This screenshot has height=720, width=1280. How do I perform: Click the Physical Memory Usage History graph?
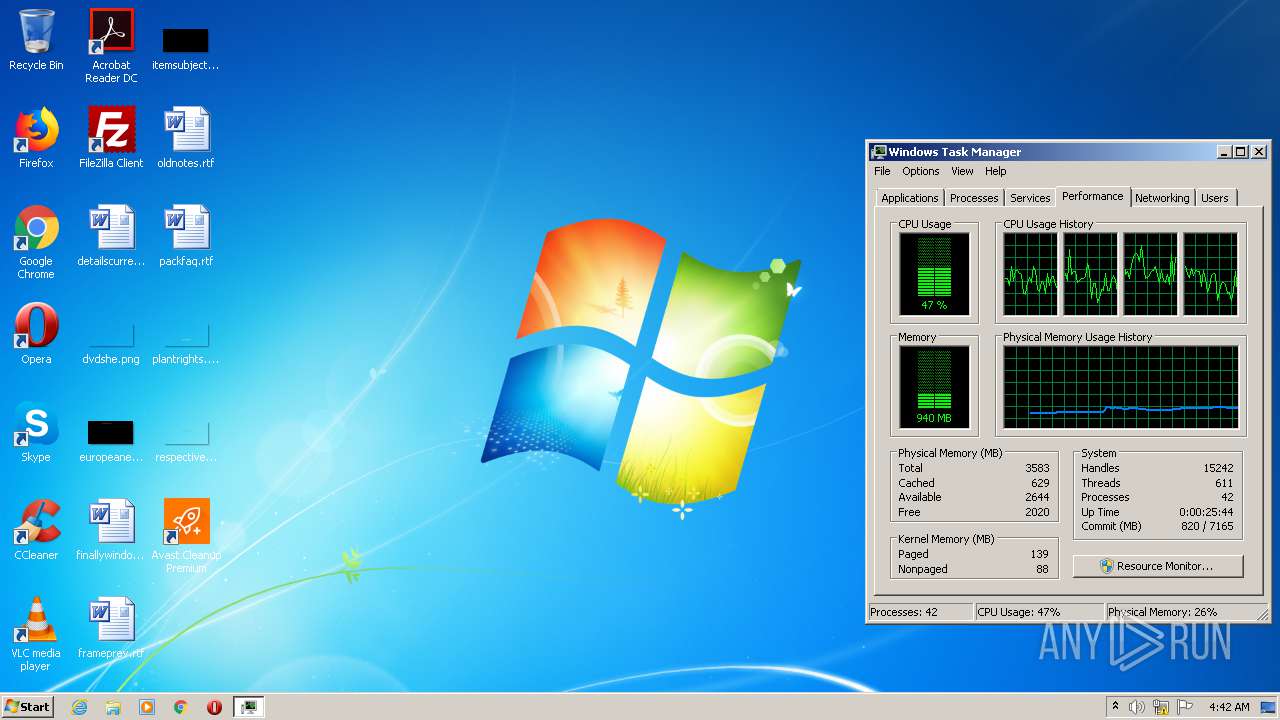(x=1120, y=387)
